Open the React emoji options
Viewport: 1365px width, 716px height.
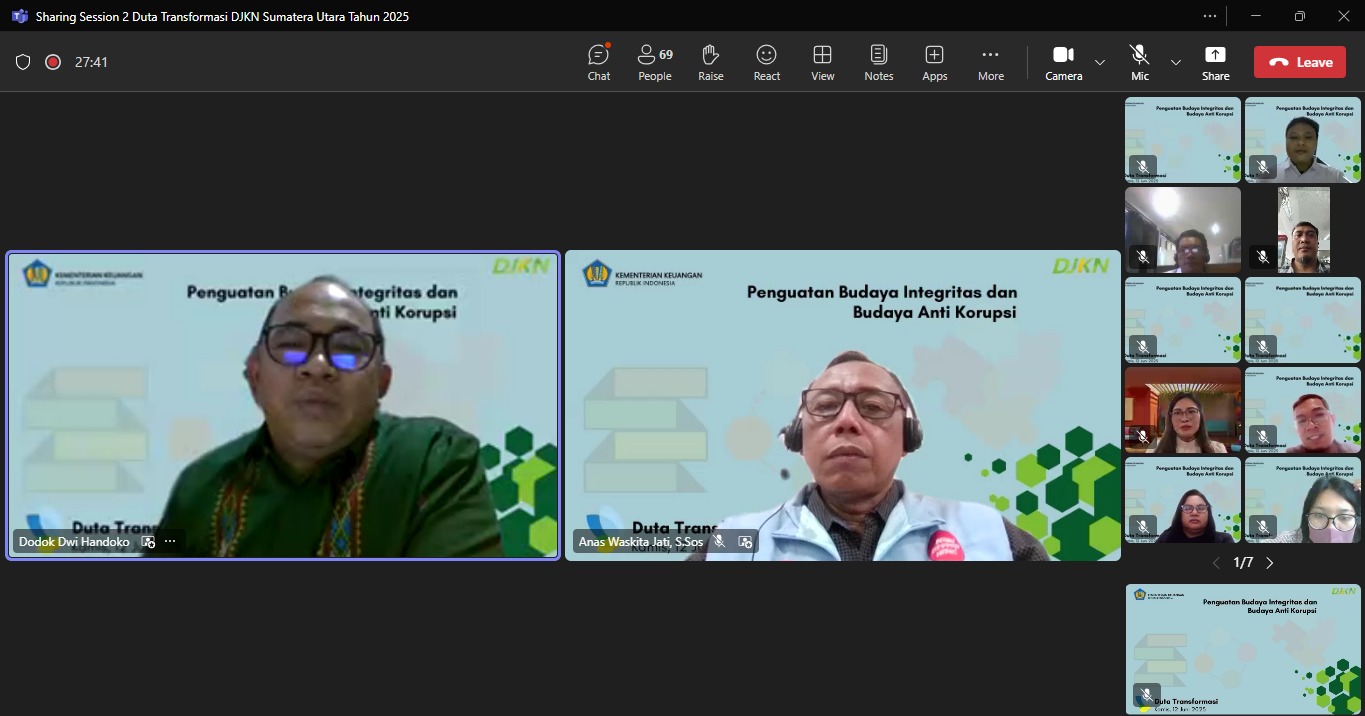767,62
